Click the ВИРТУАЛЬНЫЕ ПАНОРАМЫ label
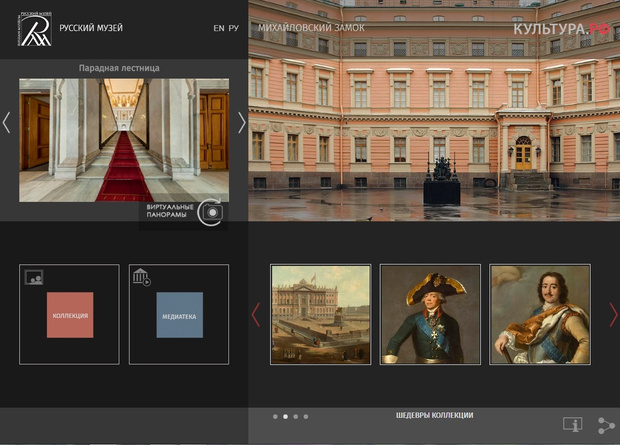620x445 pixels. tap(170, 211)
